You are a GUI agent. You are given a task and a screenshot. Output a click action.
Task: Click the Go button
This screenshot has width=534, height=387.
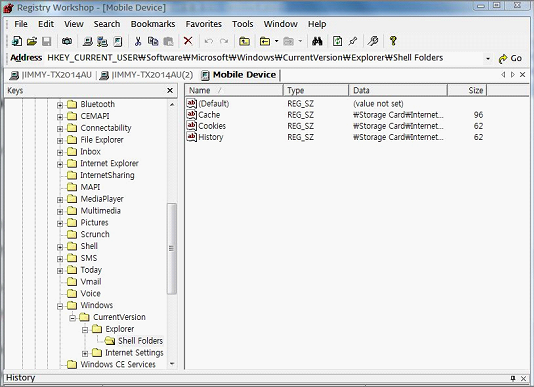tap(510, 59)
